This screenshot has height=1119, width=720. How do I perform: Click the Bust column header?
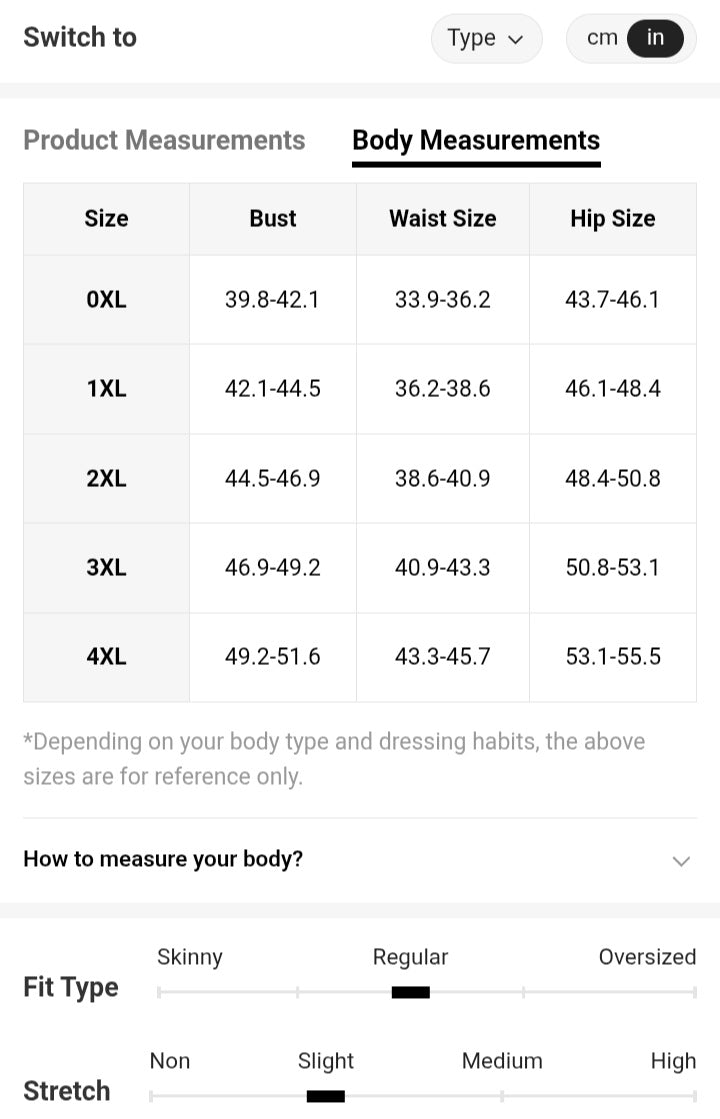(x=273, y=218)
